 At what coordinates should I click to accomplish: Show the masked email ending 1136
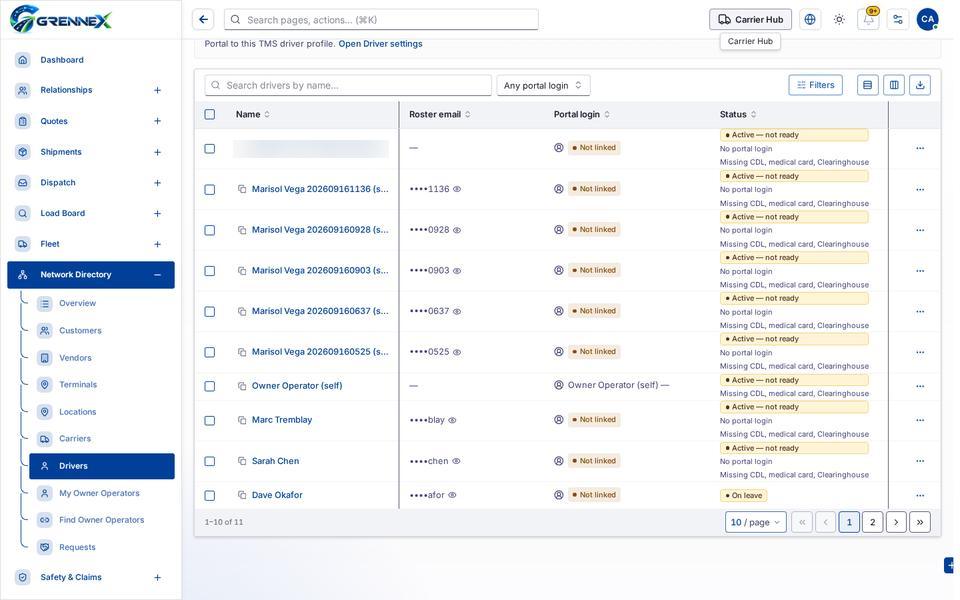[457, 189]
